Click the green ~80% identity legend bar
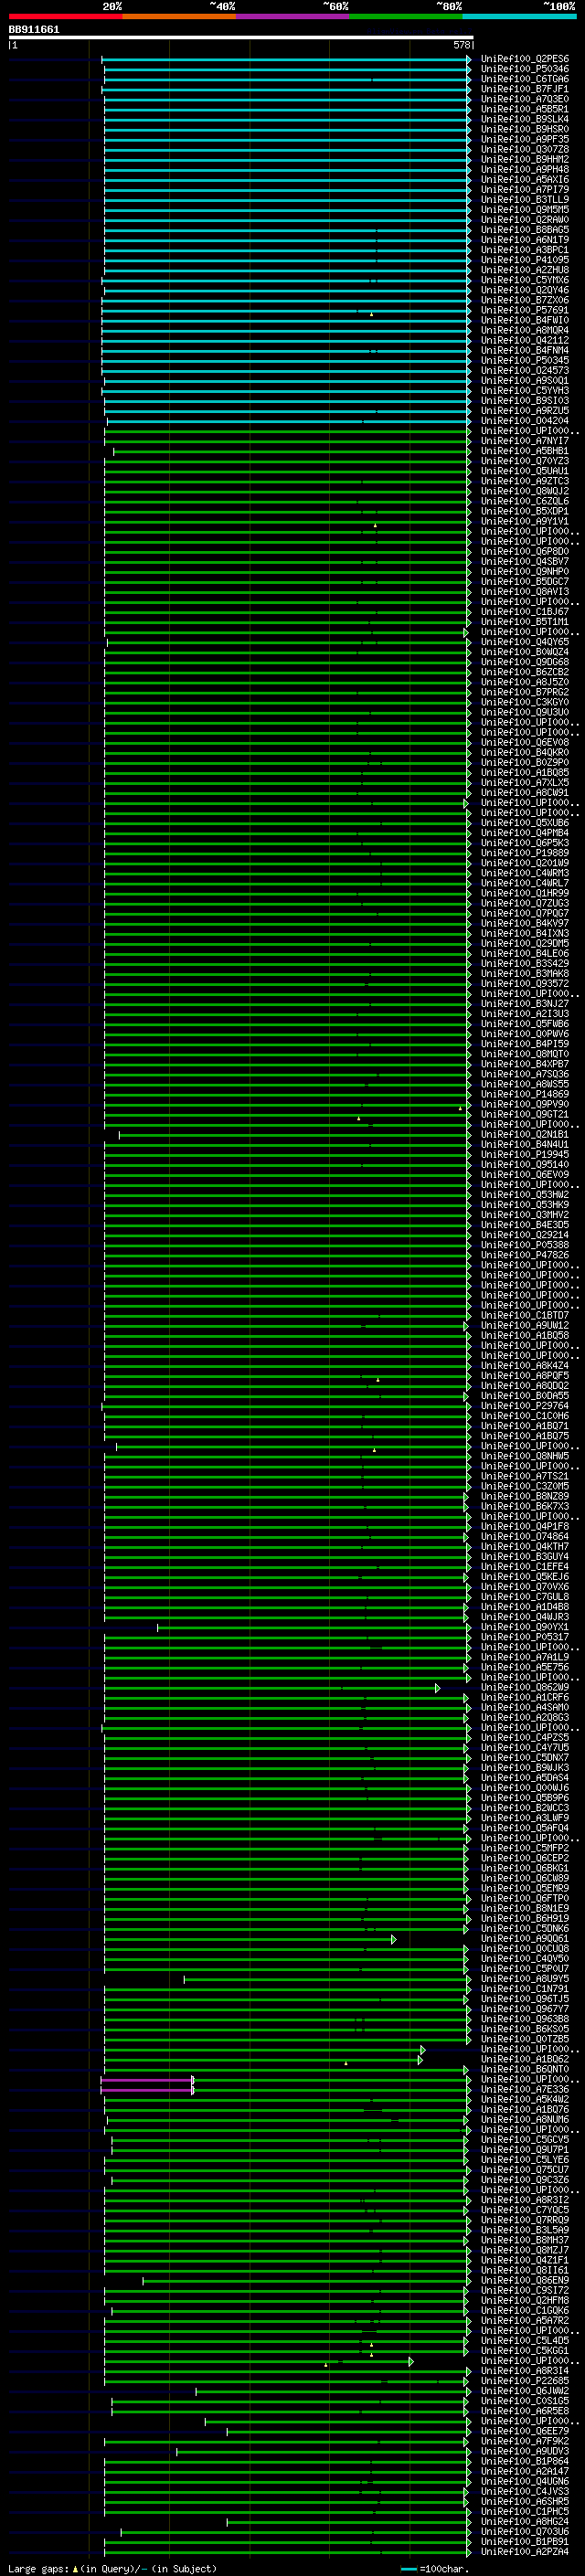Viewport: 585px width, 2576px height. click(x=406, y=16)
